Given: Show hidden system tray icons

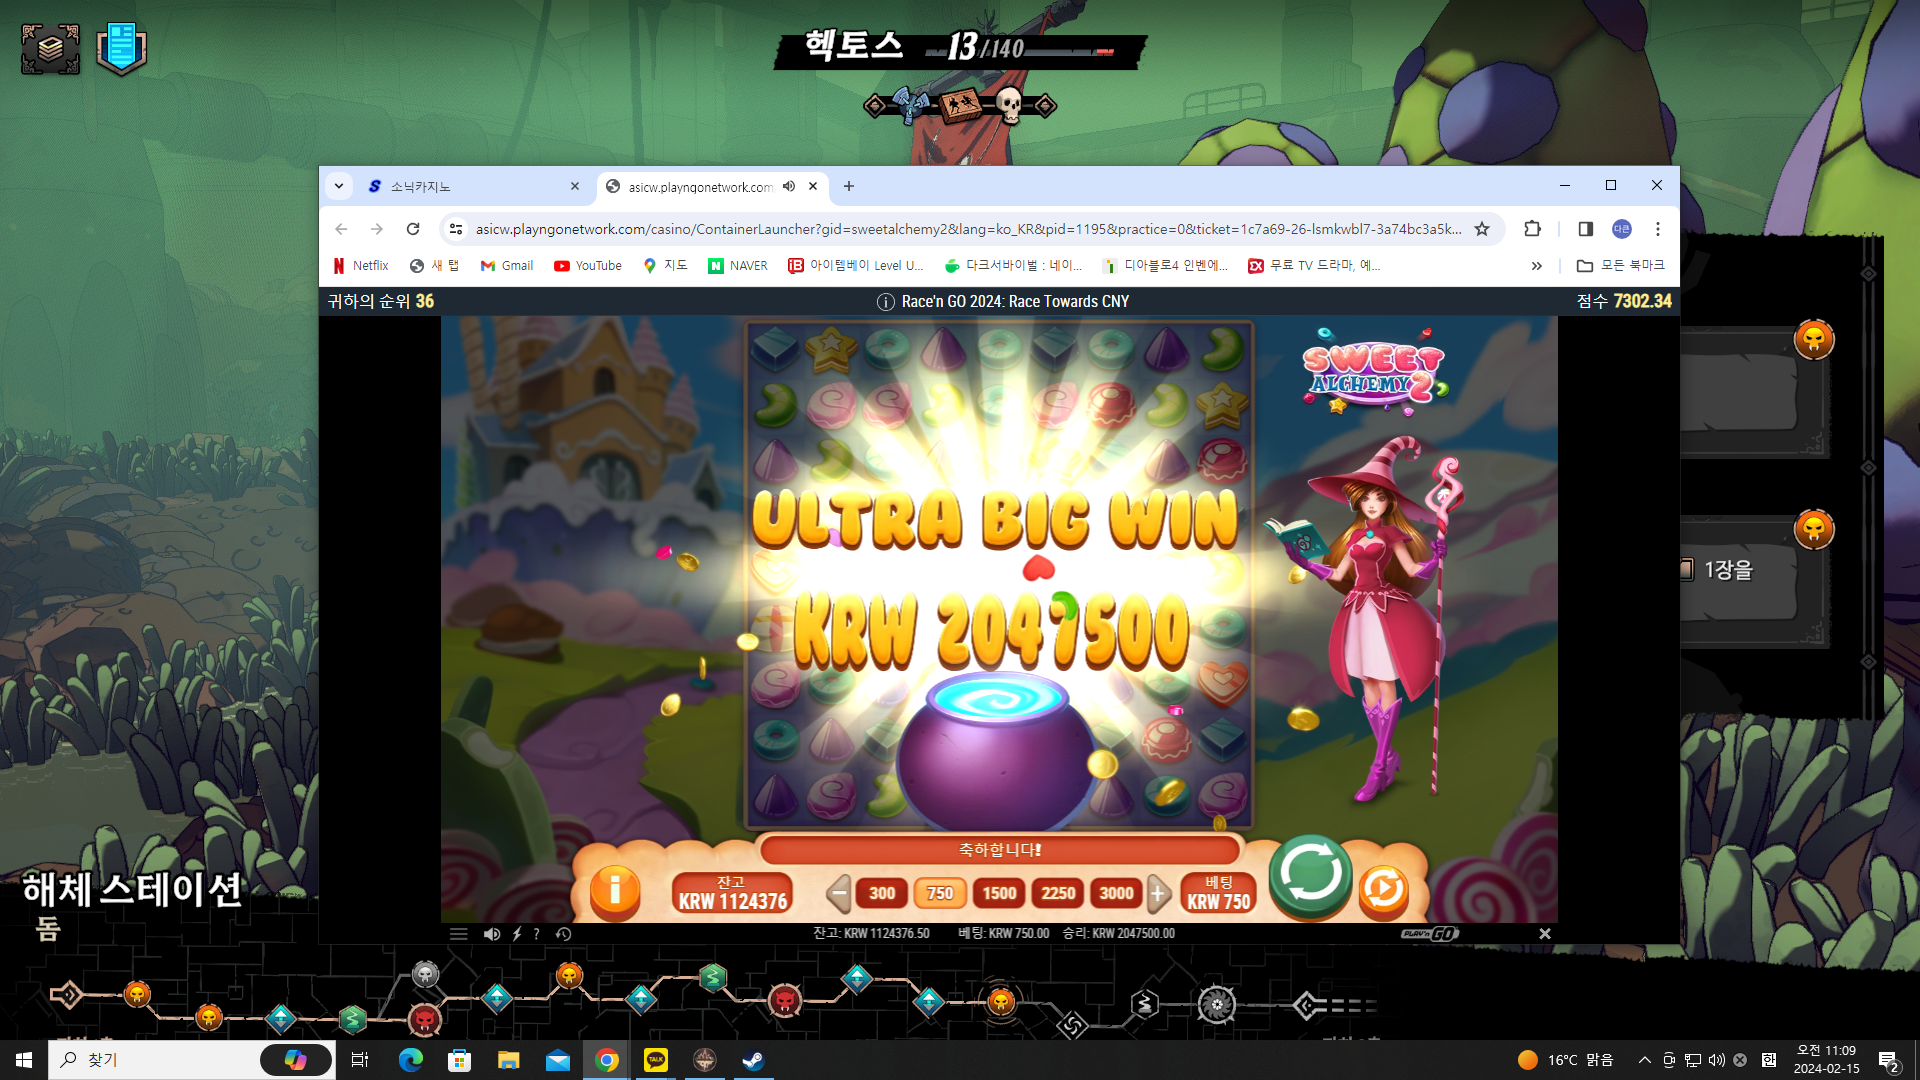Looking at the screenshot, I should 1644,1060.
